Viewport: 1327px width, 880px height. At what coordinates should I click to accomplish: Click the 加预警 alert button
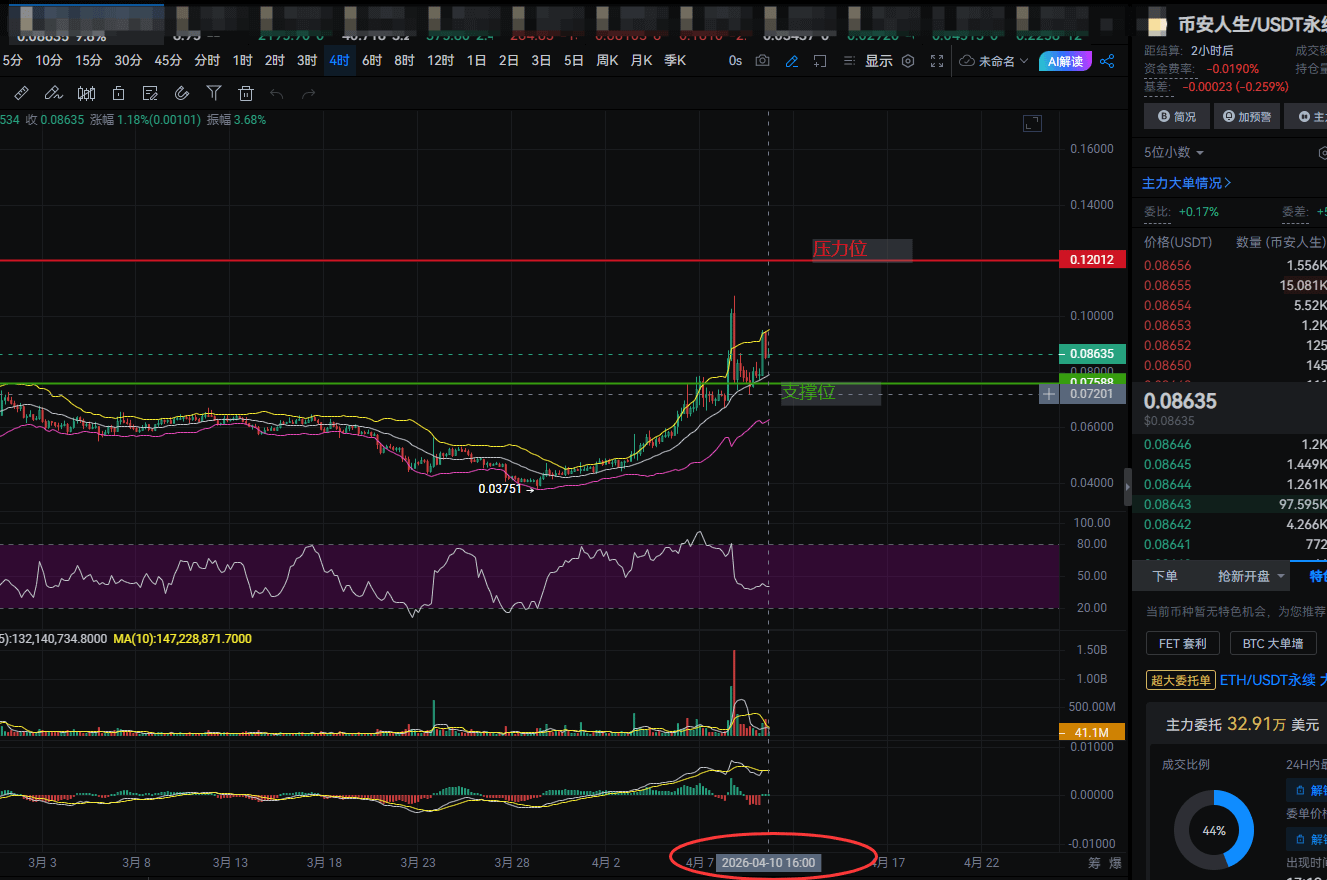[1247, 116]
